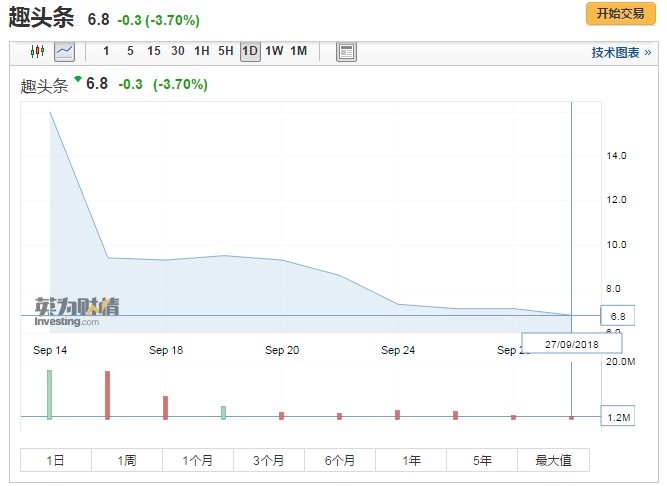Screen dimensions: 667x486
Task: Click the 1.2M volume marker label
Action: (618, 417)
